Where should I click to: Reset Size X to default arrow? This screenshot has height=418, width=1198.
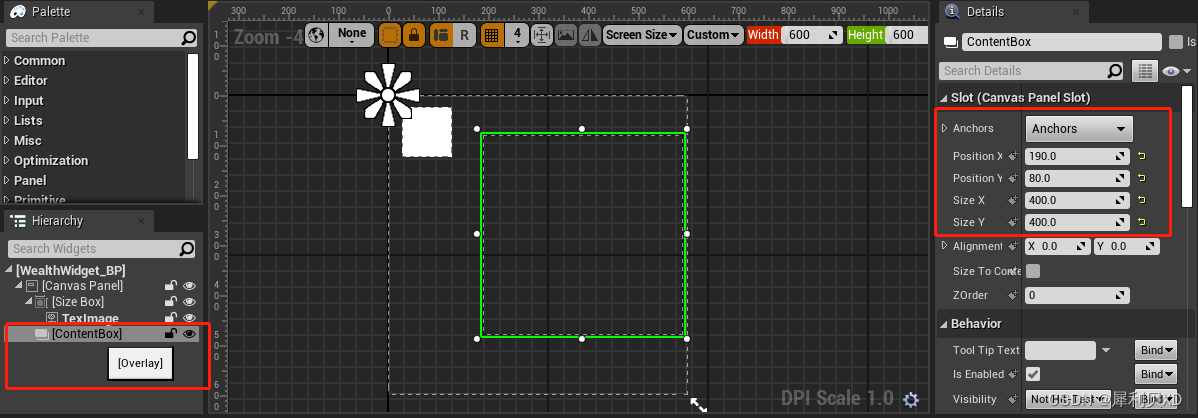pos(1141,200)
